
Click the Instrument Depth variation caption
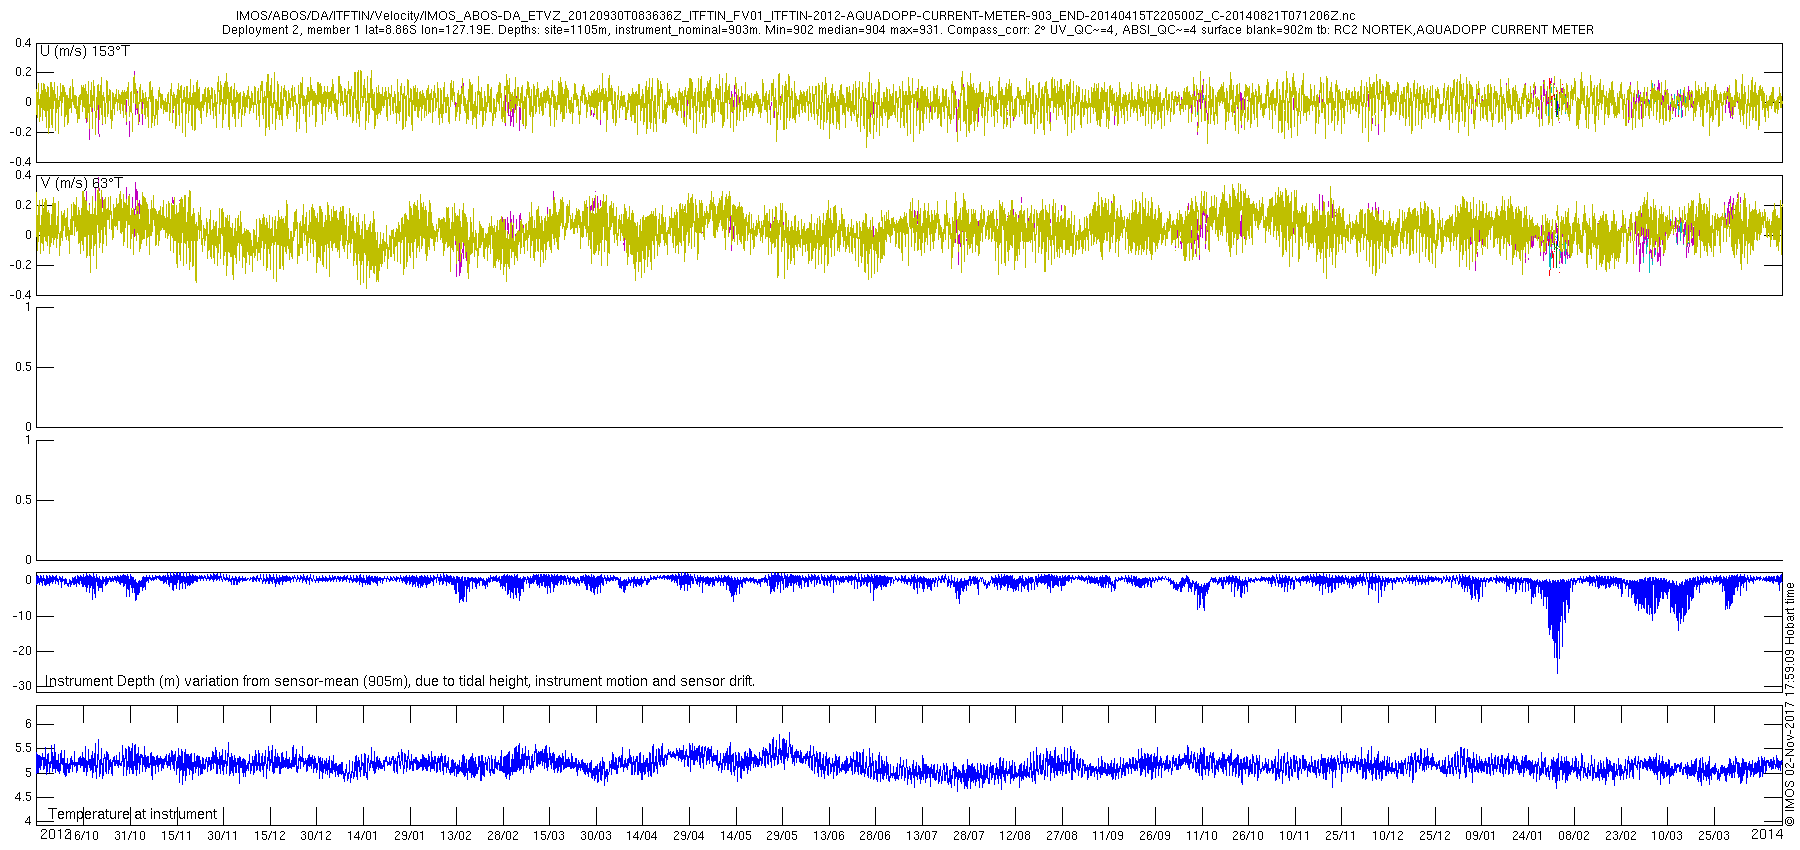point(400,681)
